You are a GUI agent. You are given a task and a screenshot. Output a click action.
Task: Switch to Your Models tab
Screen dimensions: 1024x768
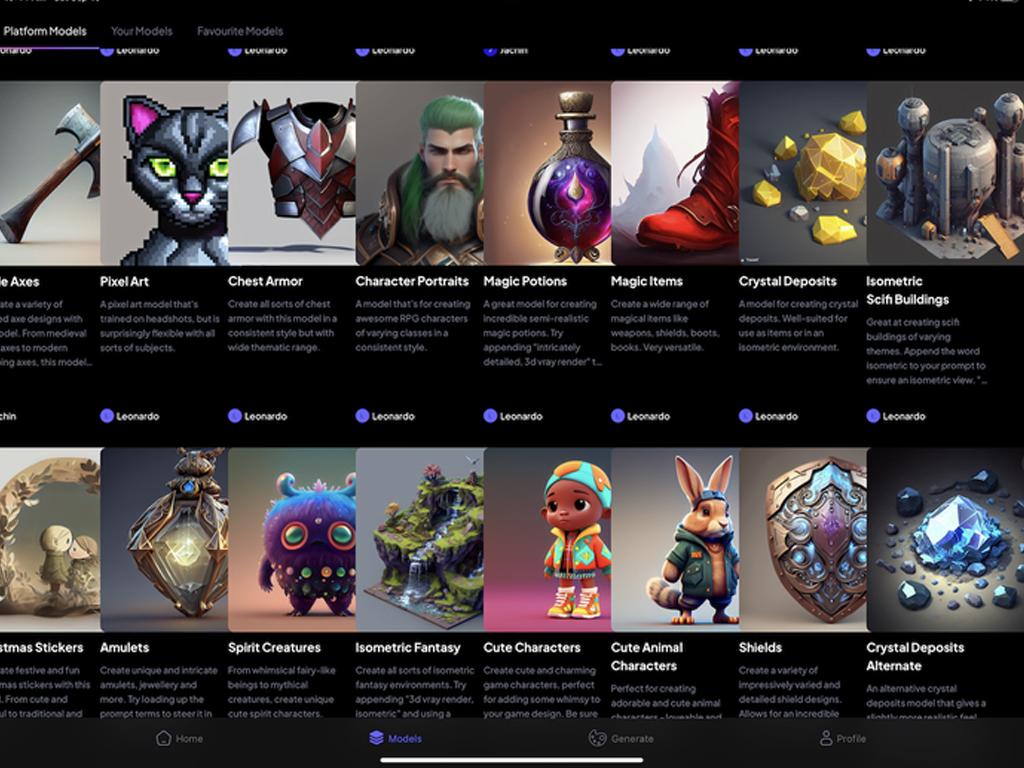(x=142, y=31)
